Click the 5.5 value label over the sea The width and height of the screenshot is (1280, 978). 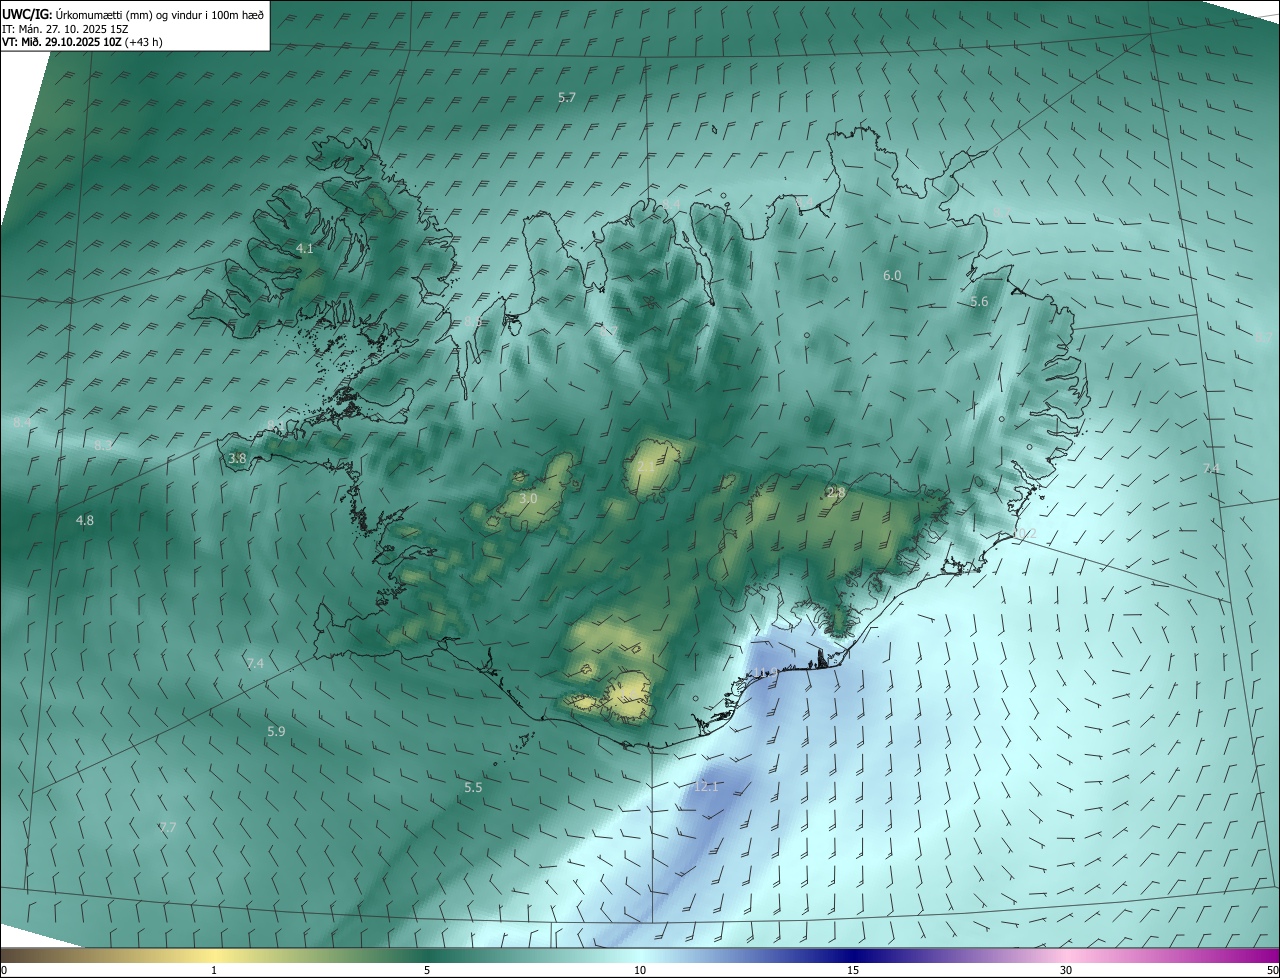(473, 788)
